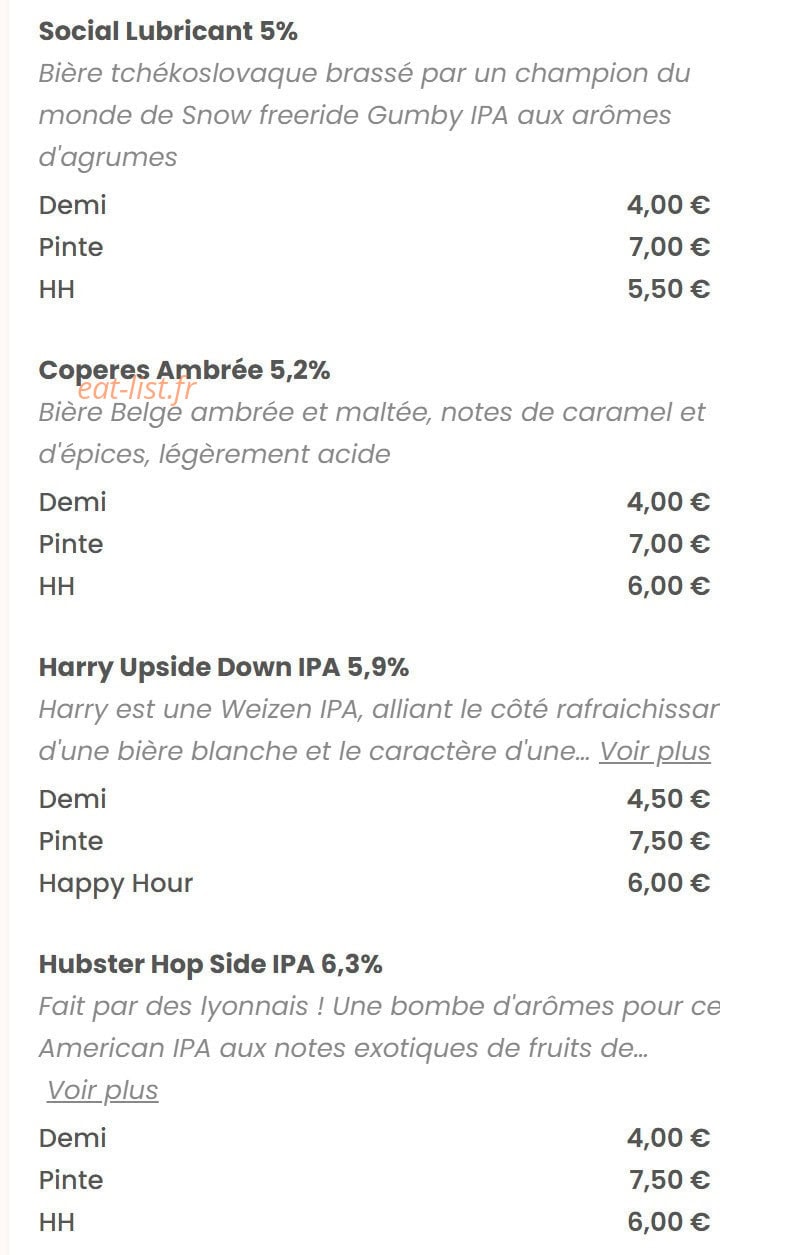The image size is (801, 1255).
Task: Click the Harry Upside Down IPA 5,9% title
Action: (x=224, y=667)
